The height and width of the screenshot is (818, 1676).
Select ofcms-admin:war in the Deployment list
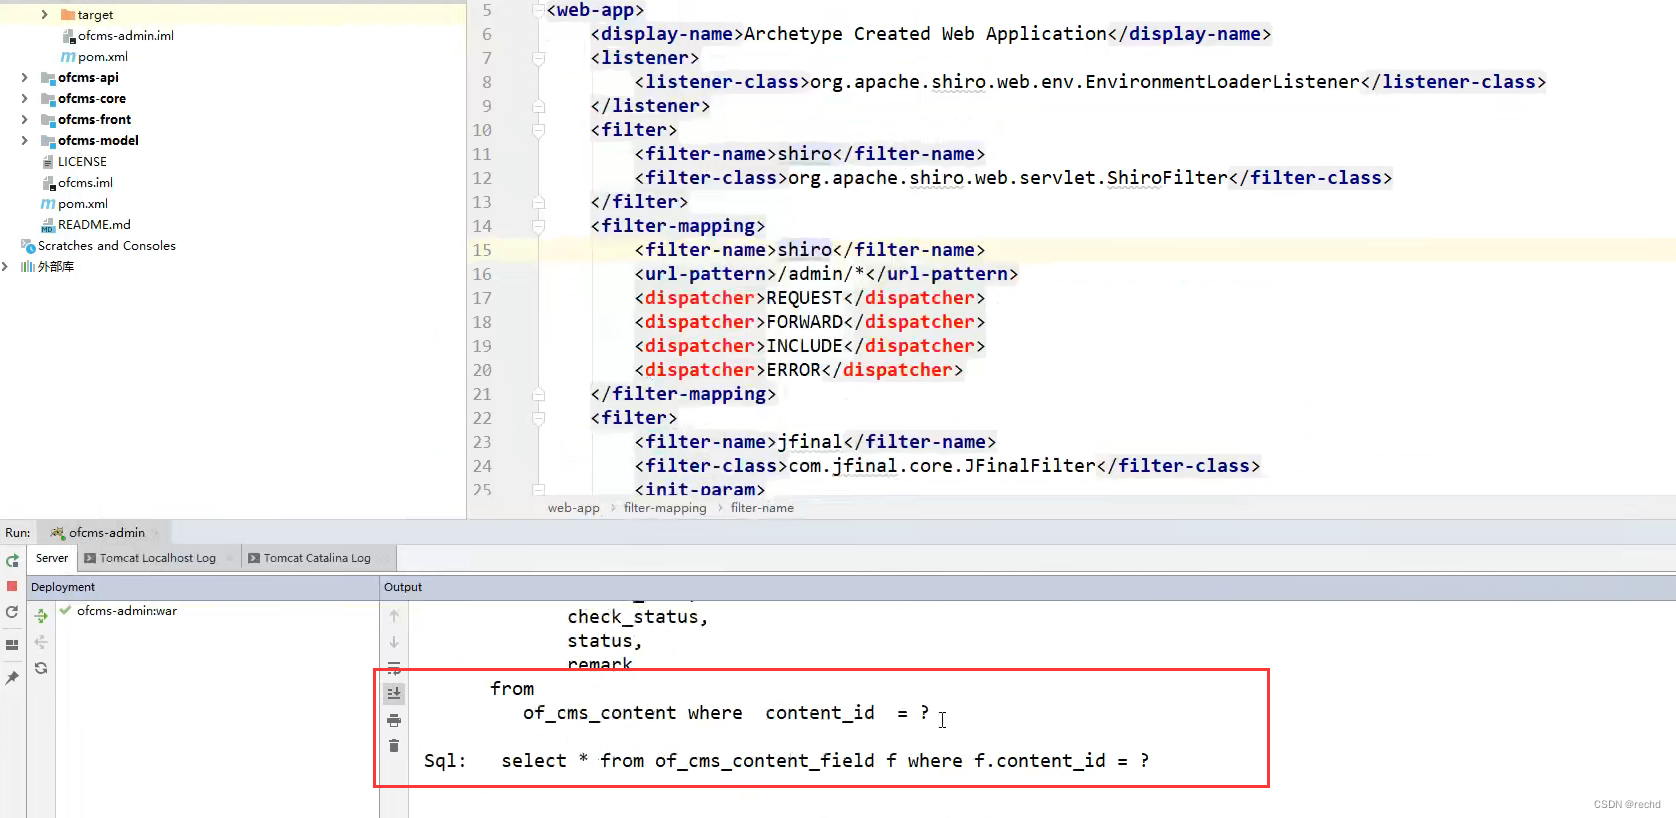pos(127,610)
